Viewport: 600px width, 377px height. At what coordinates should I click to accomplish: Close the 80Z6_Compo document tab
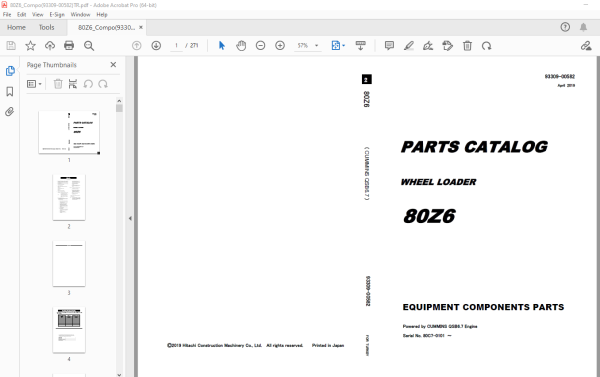coord(141,28)
